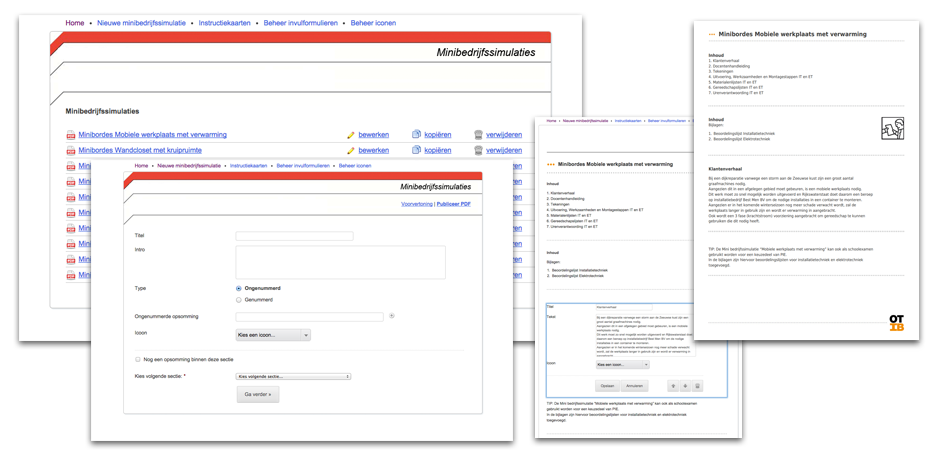This screenshot has width=940, height=470.
Task: Move section up with arrow button
Action: (673, 385)
